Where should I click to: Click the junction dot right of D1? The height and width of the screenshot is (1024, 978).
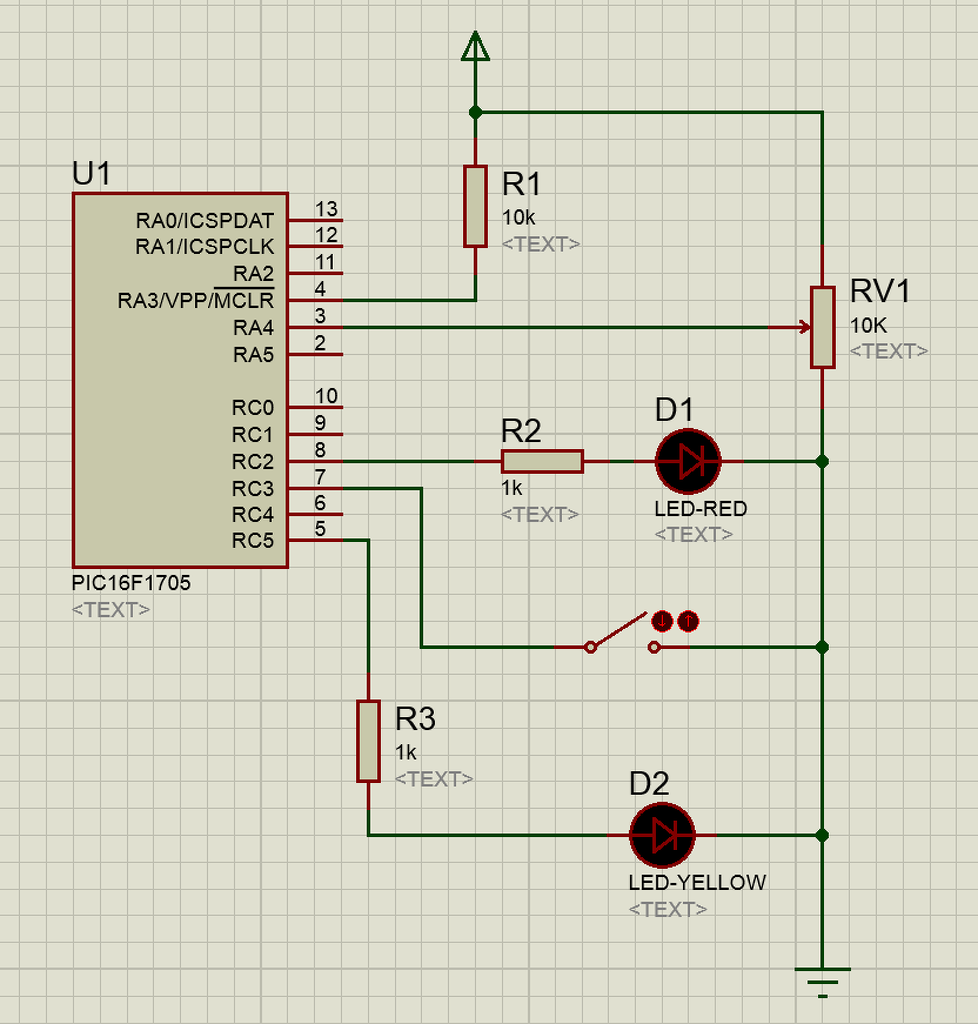[x=823, y=462]
